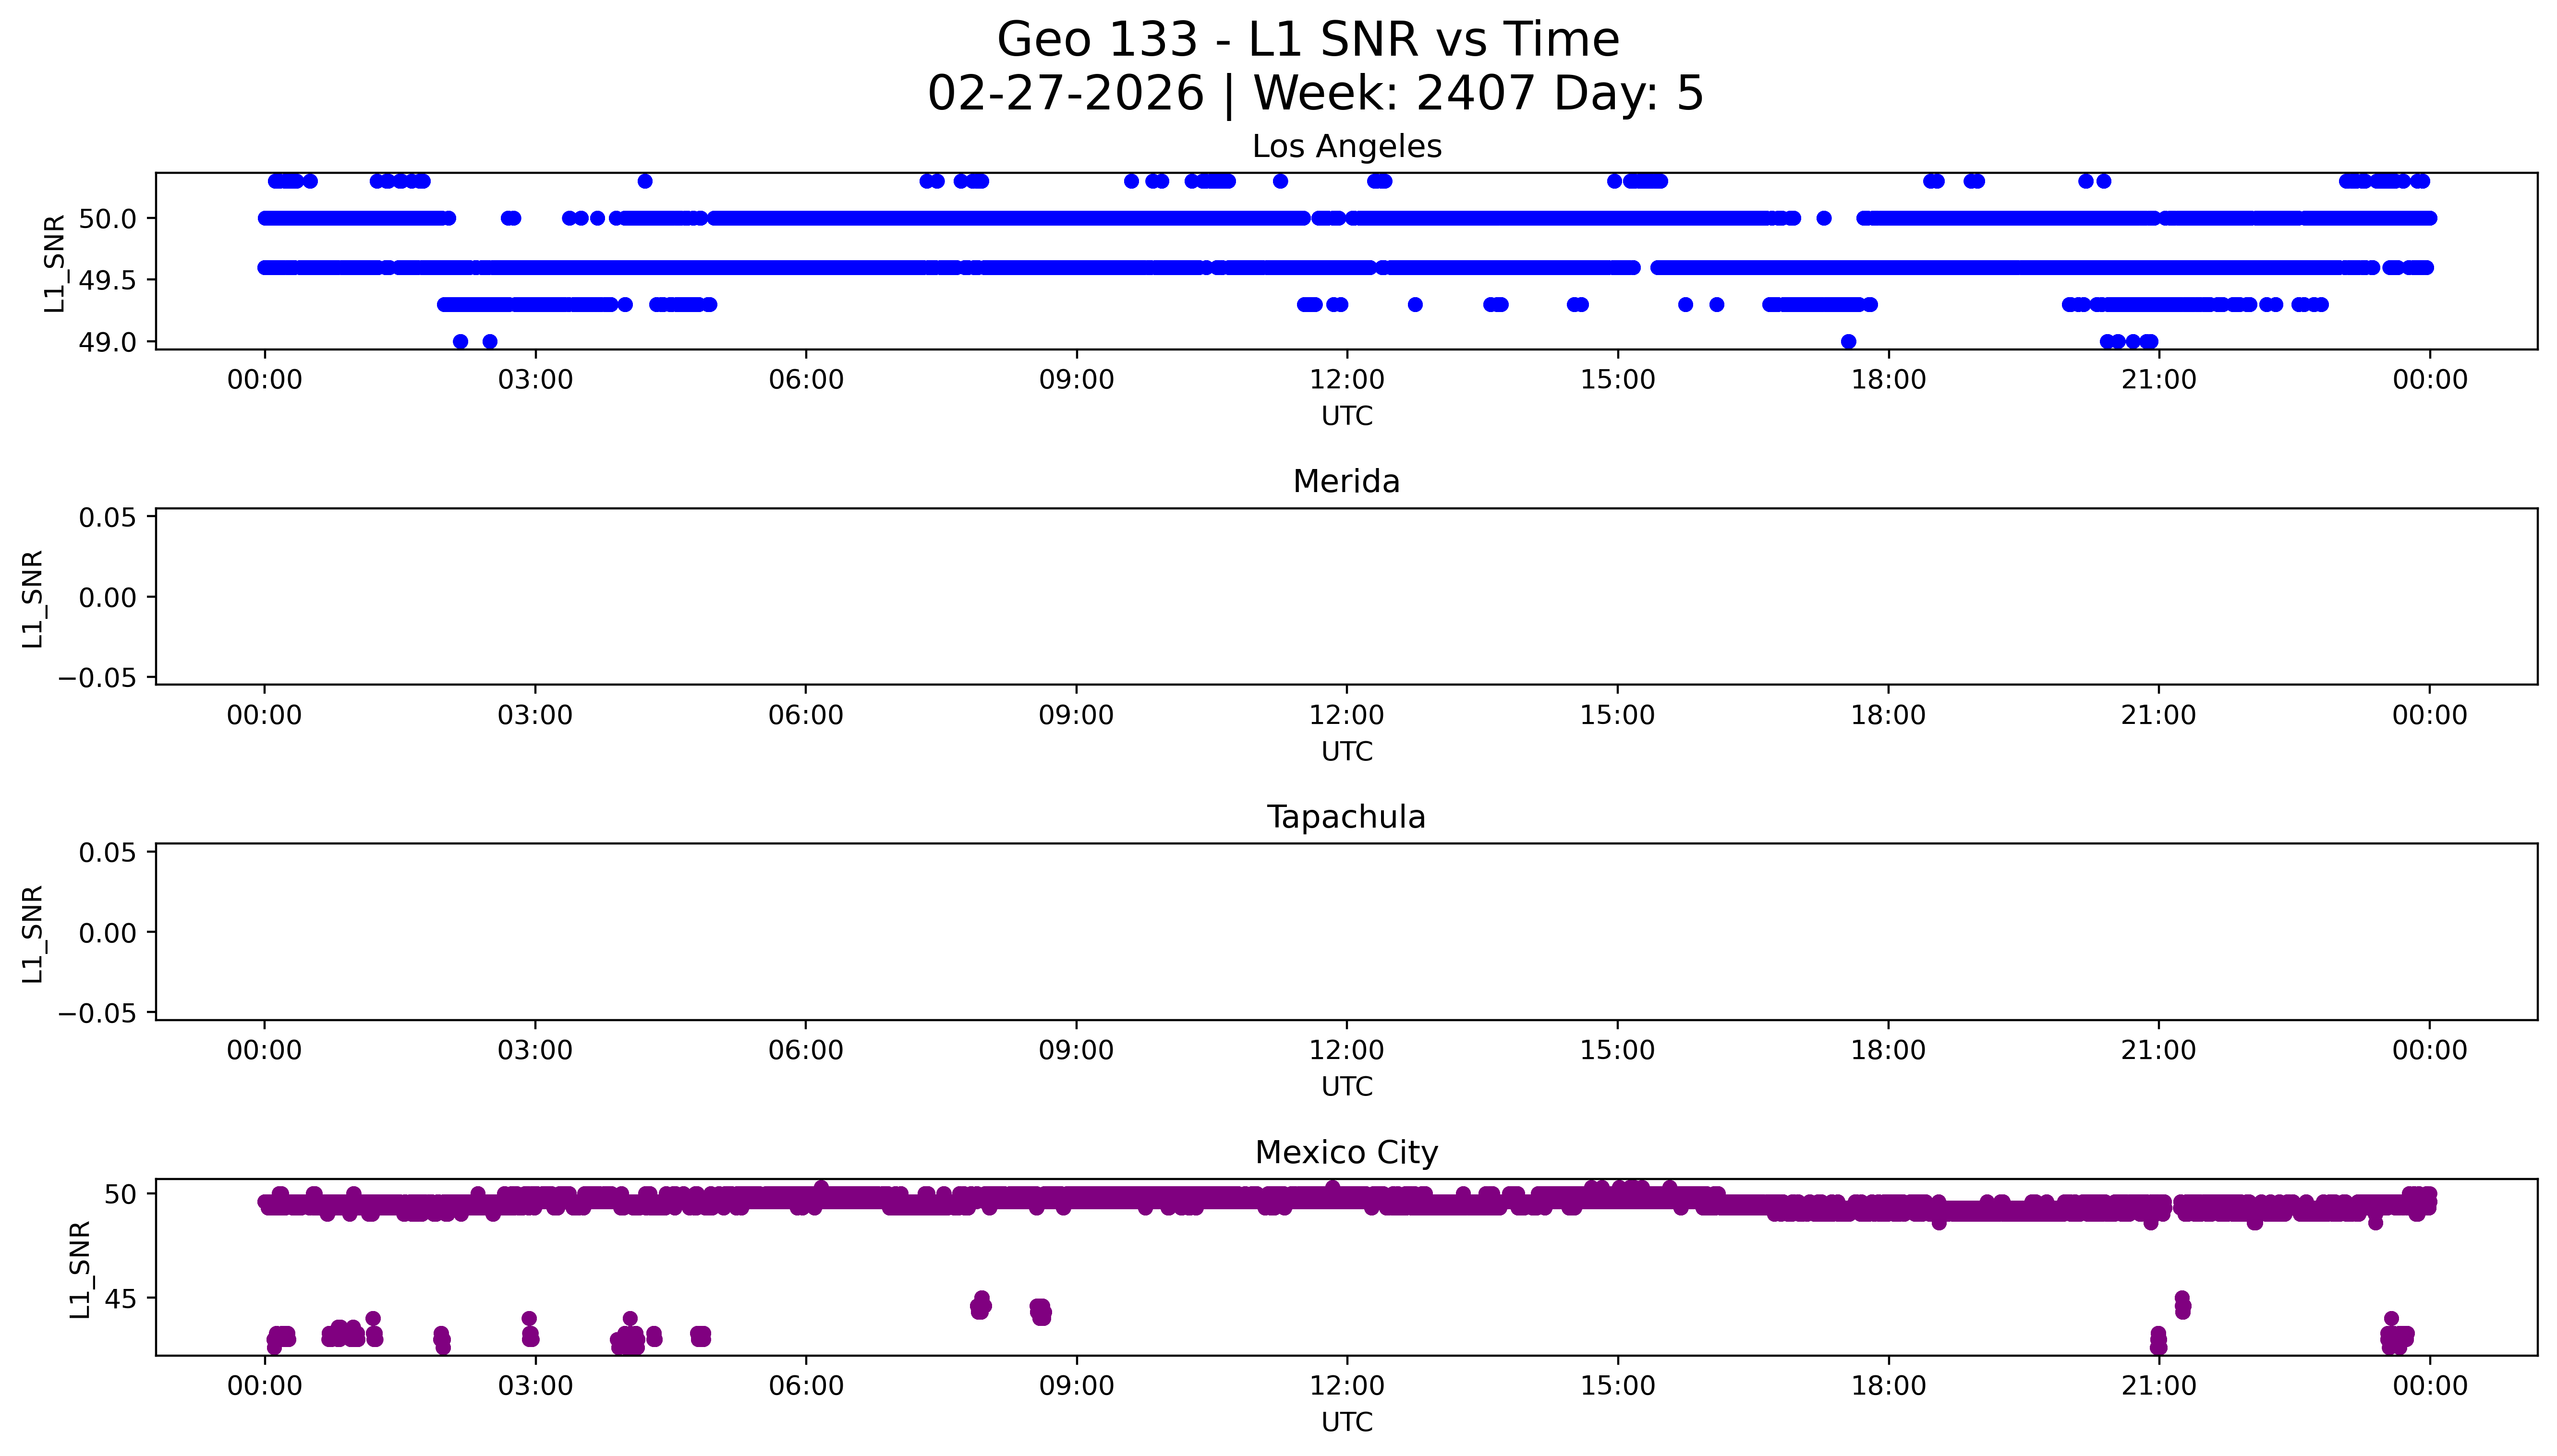Click the 21:00 tick label under Mexico City
Image resolution: width=2557 pixels, height=1456 pixels.
2158,1386
